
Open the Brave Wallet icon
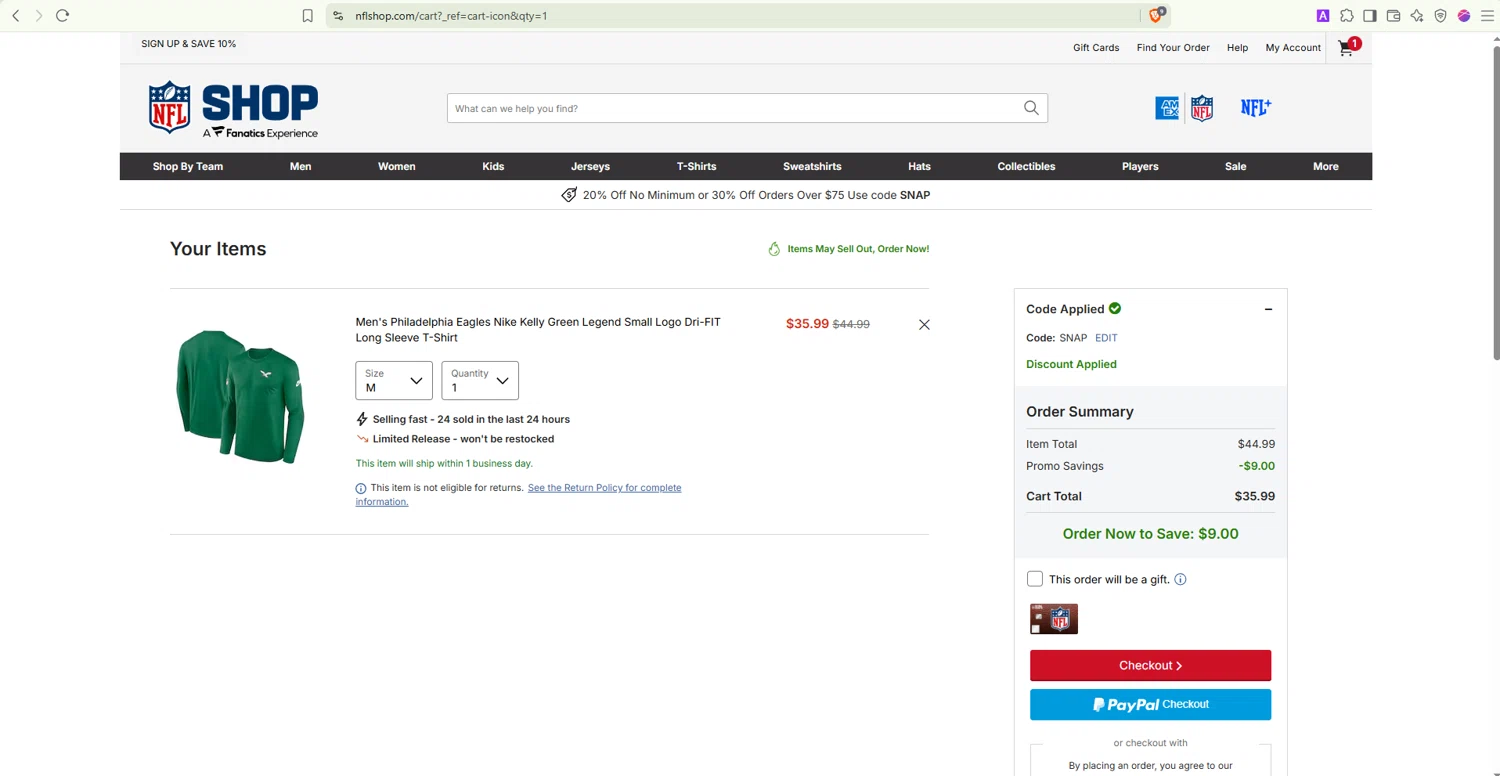tap(1394, 16)
